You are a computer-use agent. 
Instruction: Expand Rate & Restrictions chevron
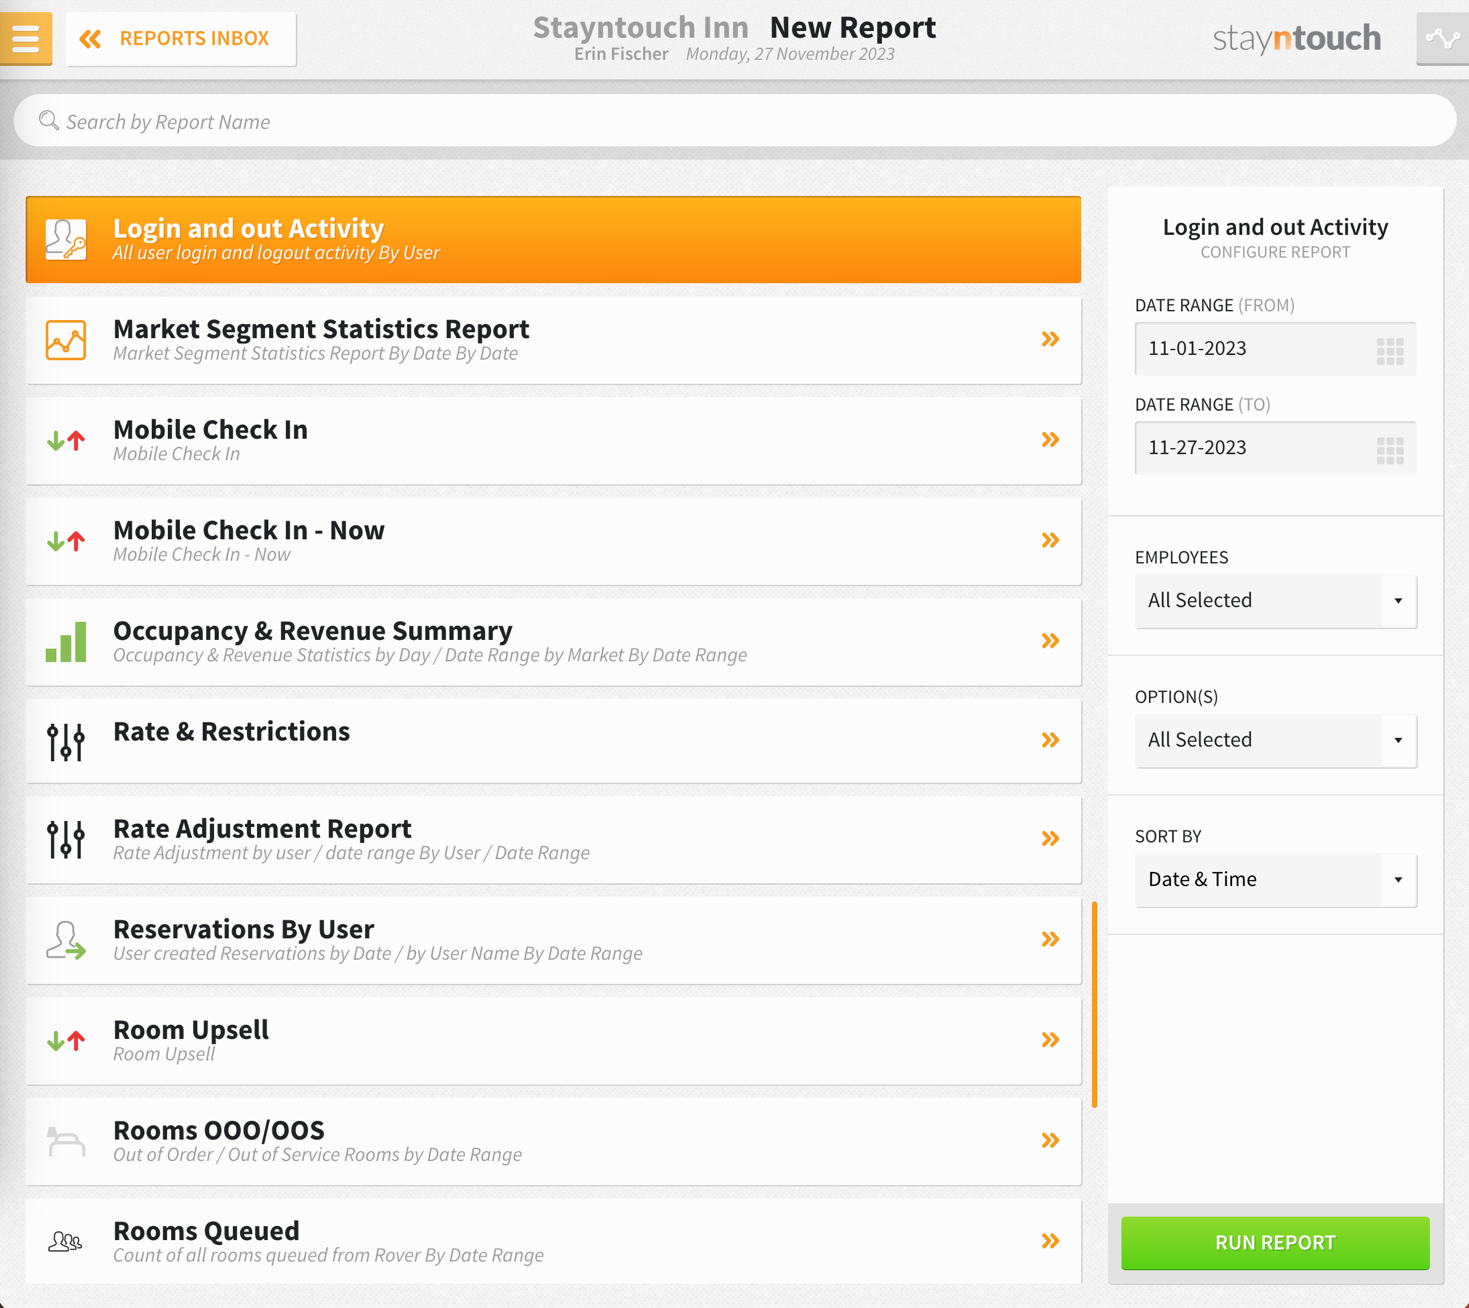pos(1050,740)
